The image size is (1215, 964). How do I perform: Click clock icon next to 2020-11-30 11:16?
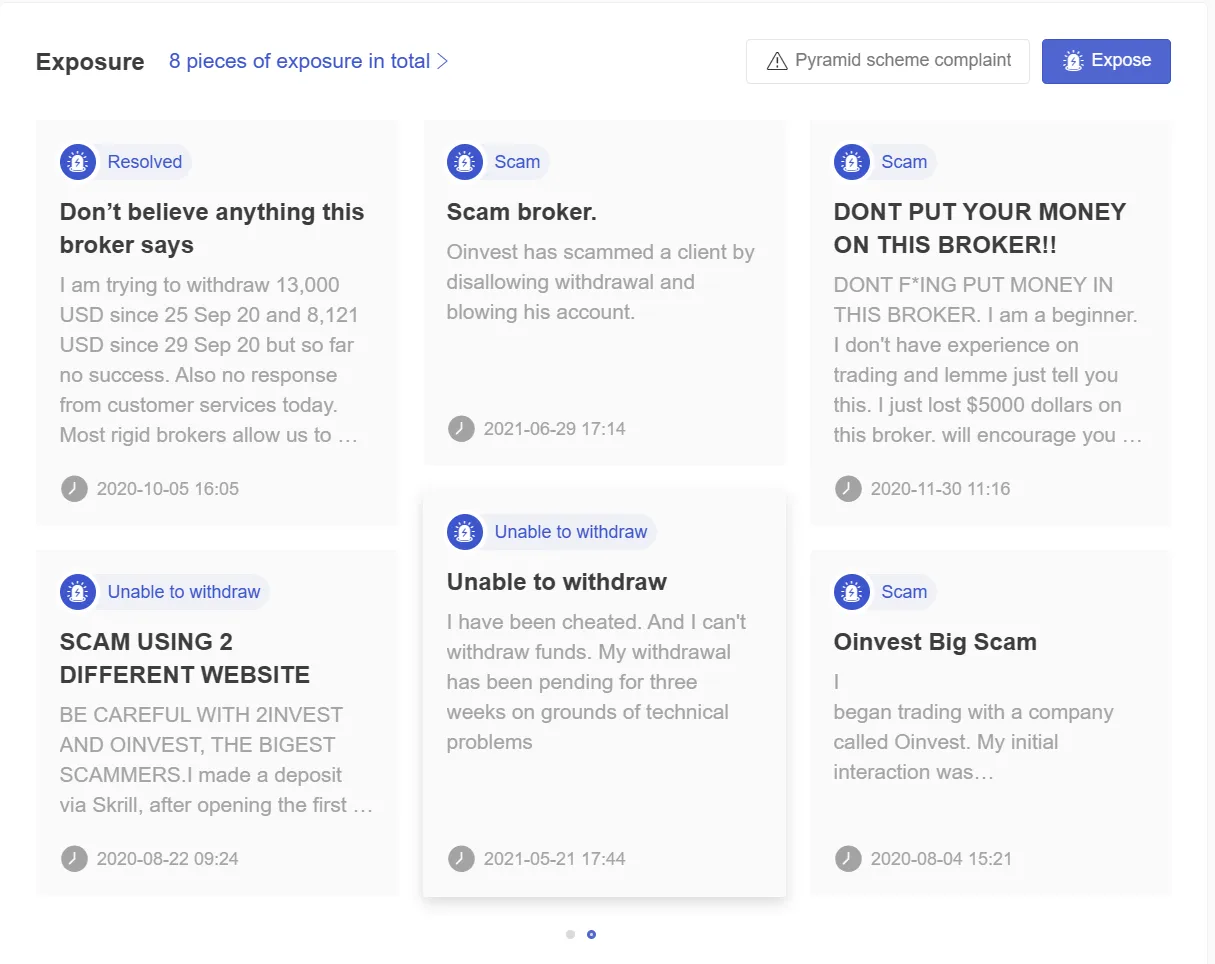(x=848, y=489)
